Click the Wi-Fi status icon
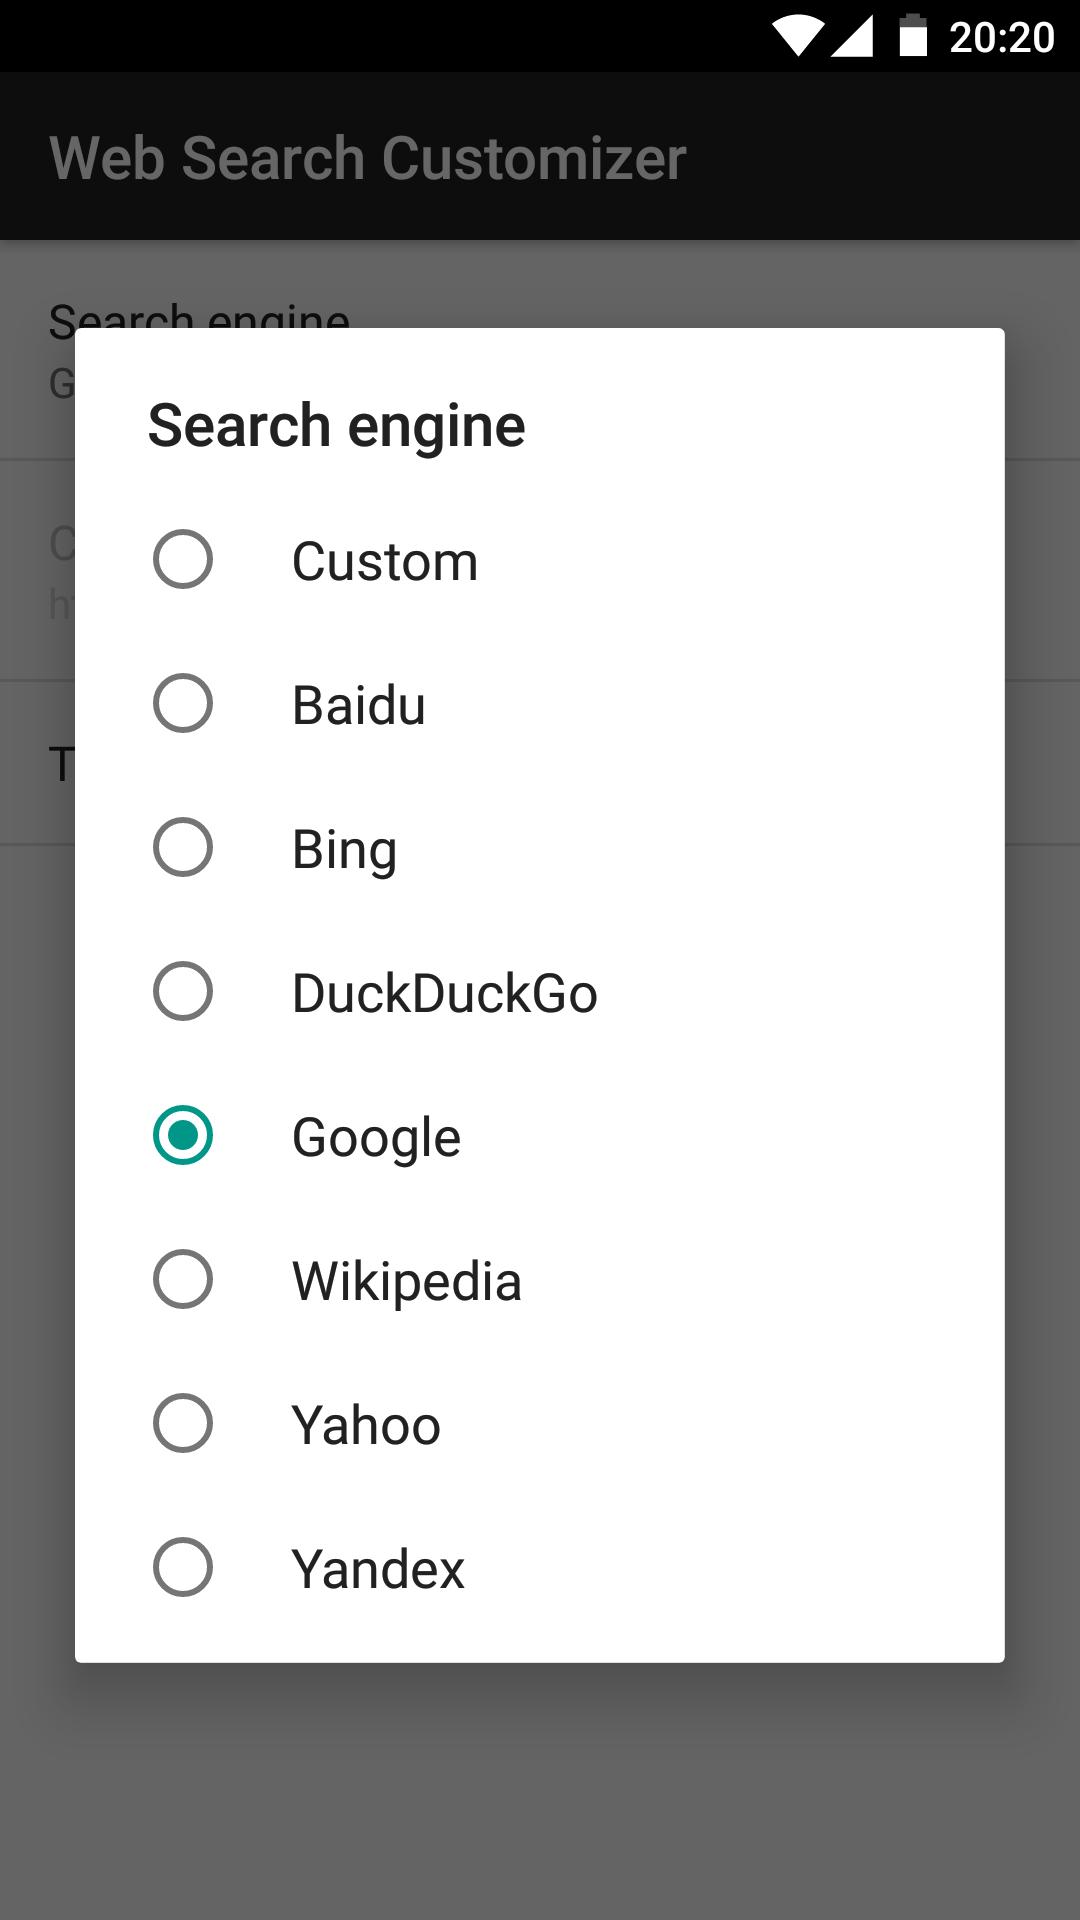The image size is (1080, 1920). [x=797, y=36]
